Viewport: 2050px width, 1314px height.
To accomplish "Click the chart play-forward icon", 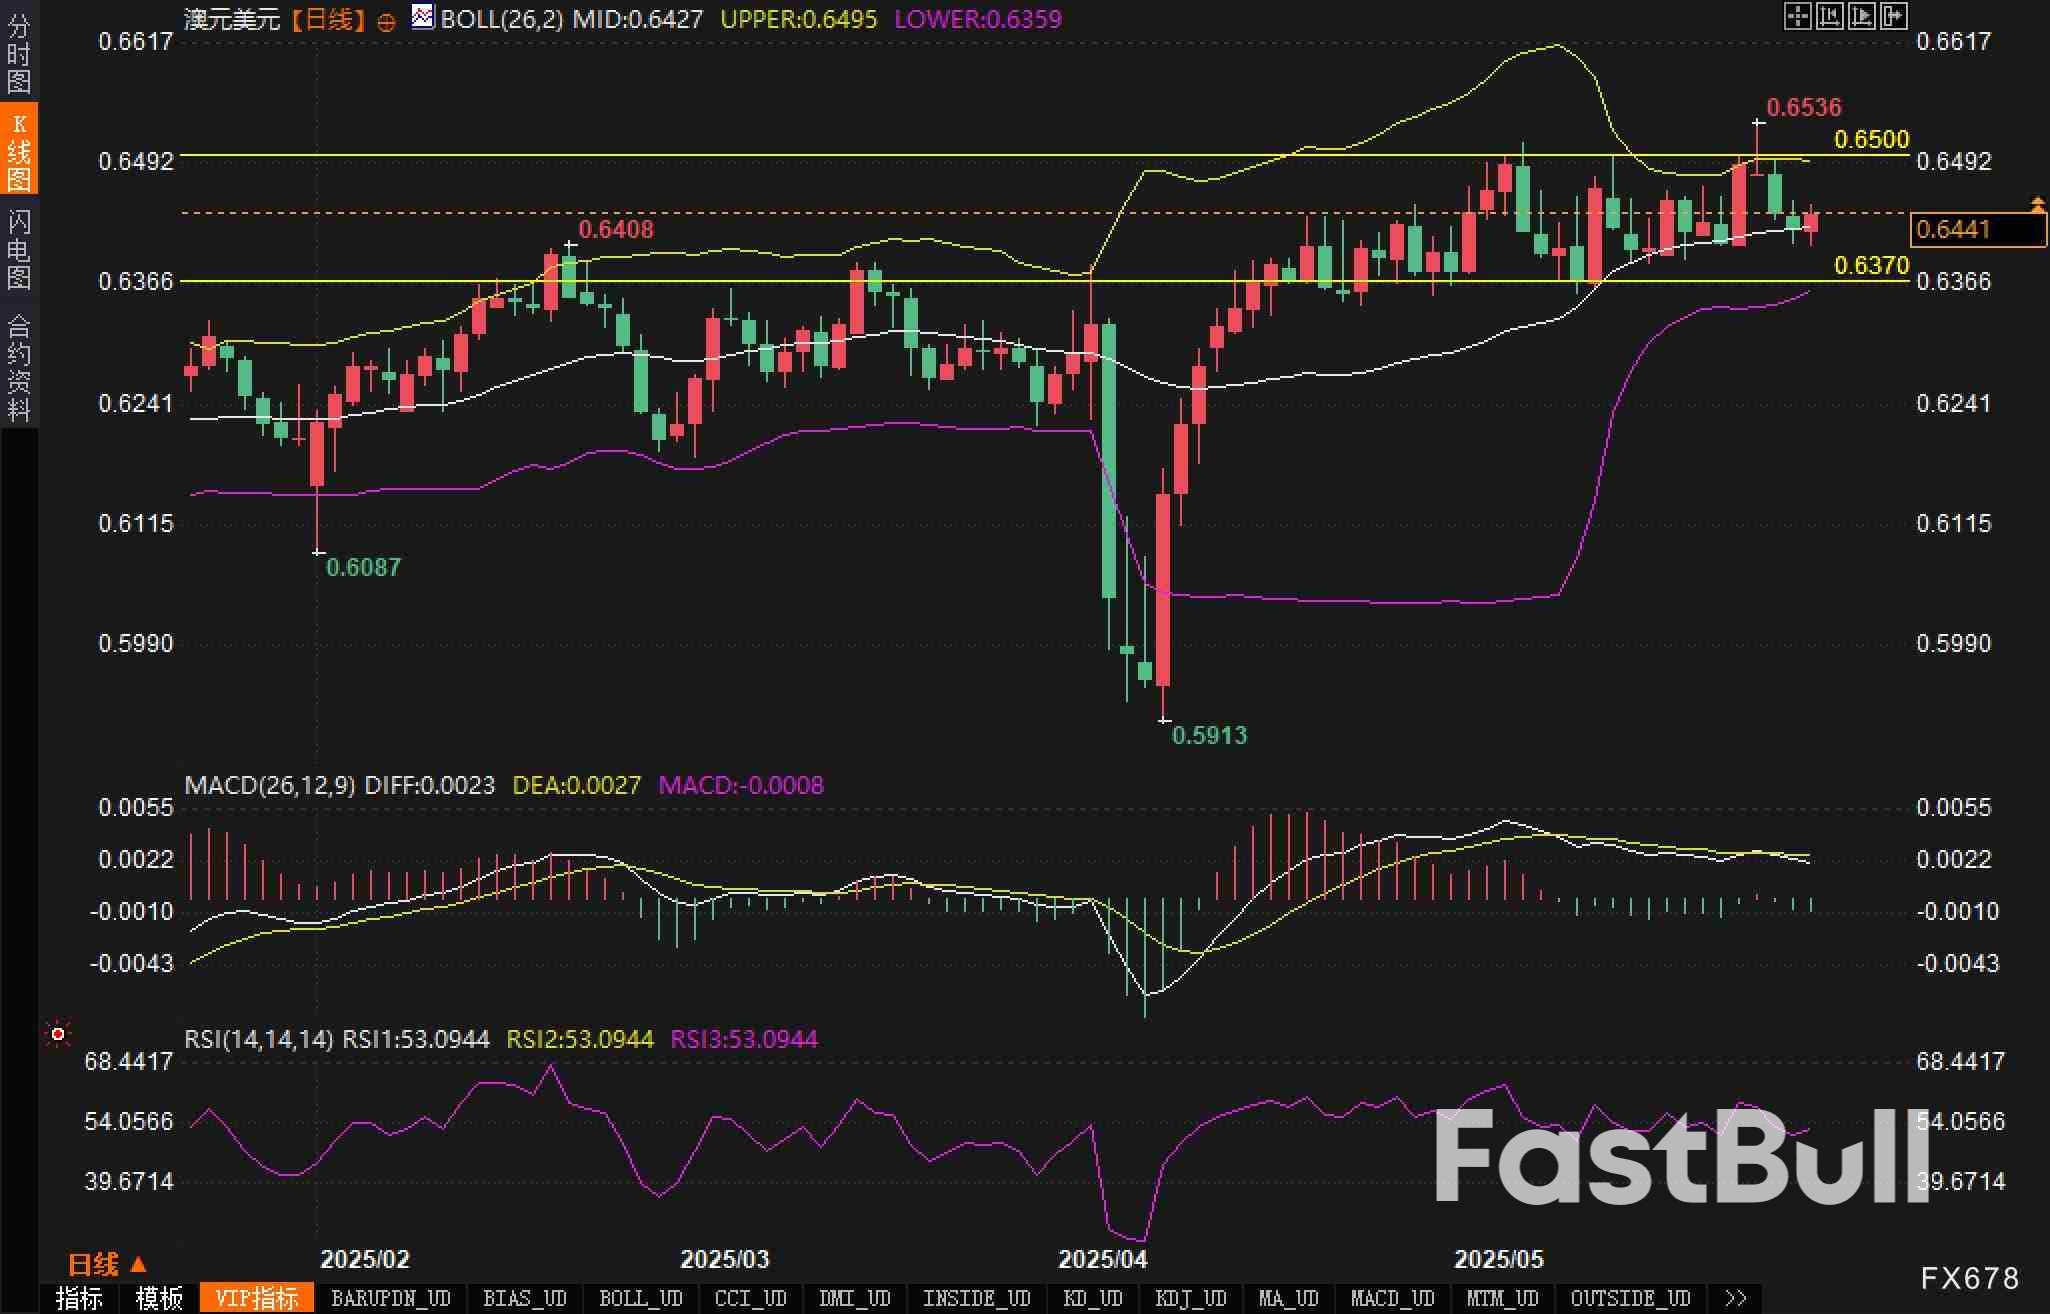I will [x=1861, y=16].
